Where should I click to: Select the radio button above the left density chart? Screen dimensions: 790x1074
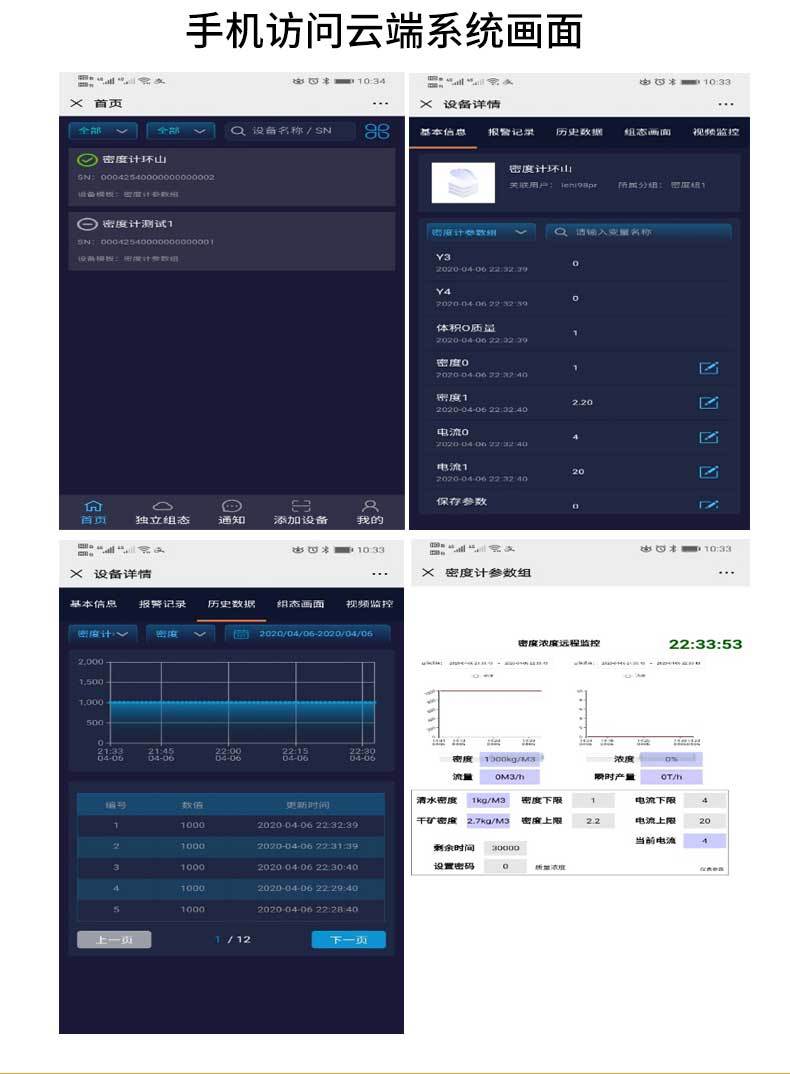pos(475,676)
